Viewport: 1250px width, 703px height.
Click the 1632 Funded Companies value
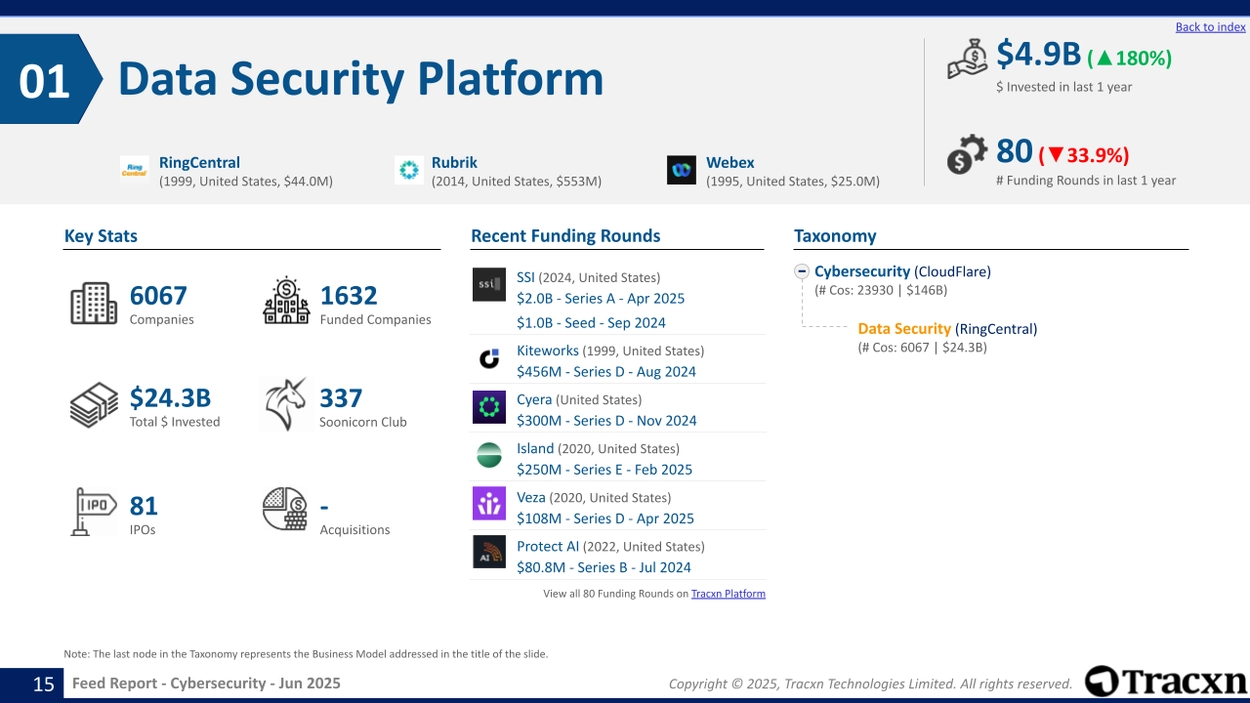click(348, 296)
